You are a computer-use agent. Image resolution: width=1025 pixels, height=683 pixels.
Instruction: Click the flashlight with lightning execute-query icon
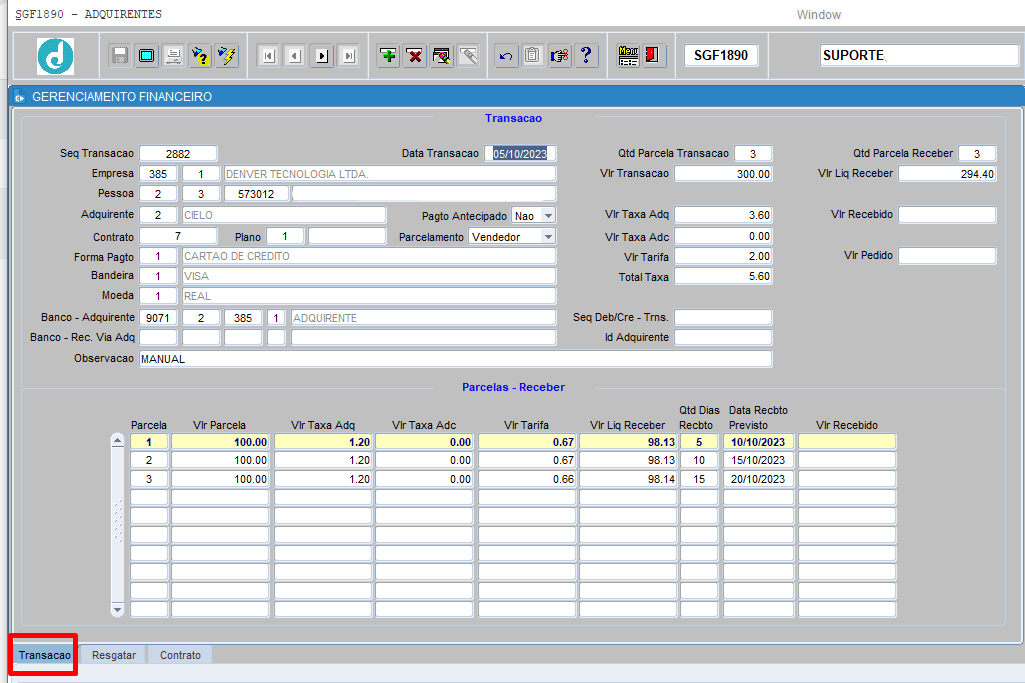[x=227, y=56]
